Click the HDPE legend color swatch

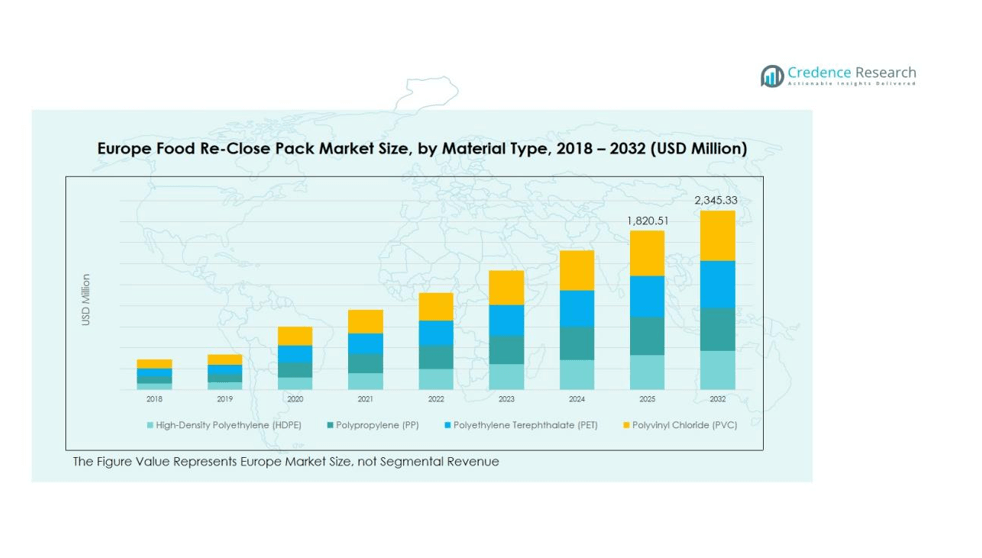(150, 425)
